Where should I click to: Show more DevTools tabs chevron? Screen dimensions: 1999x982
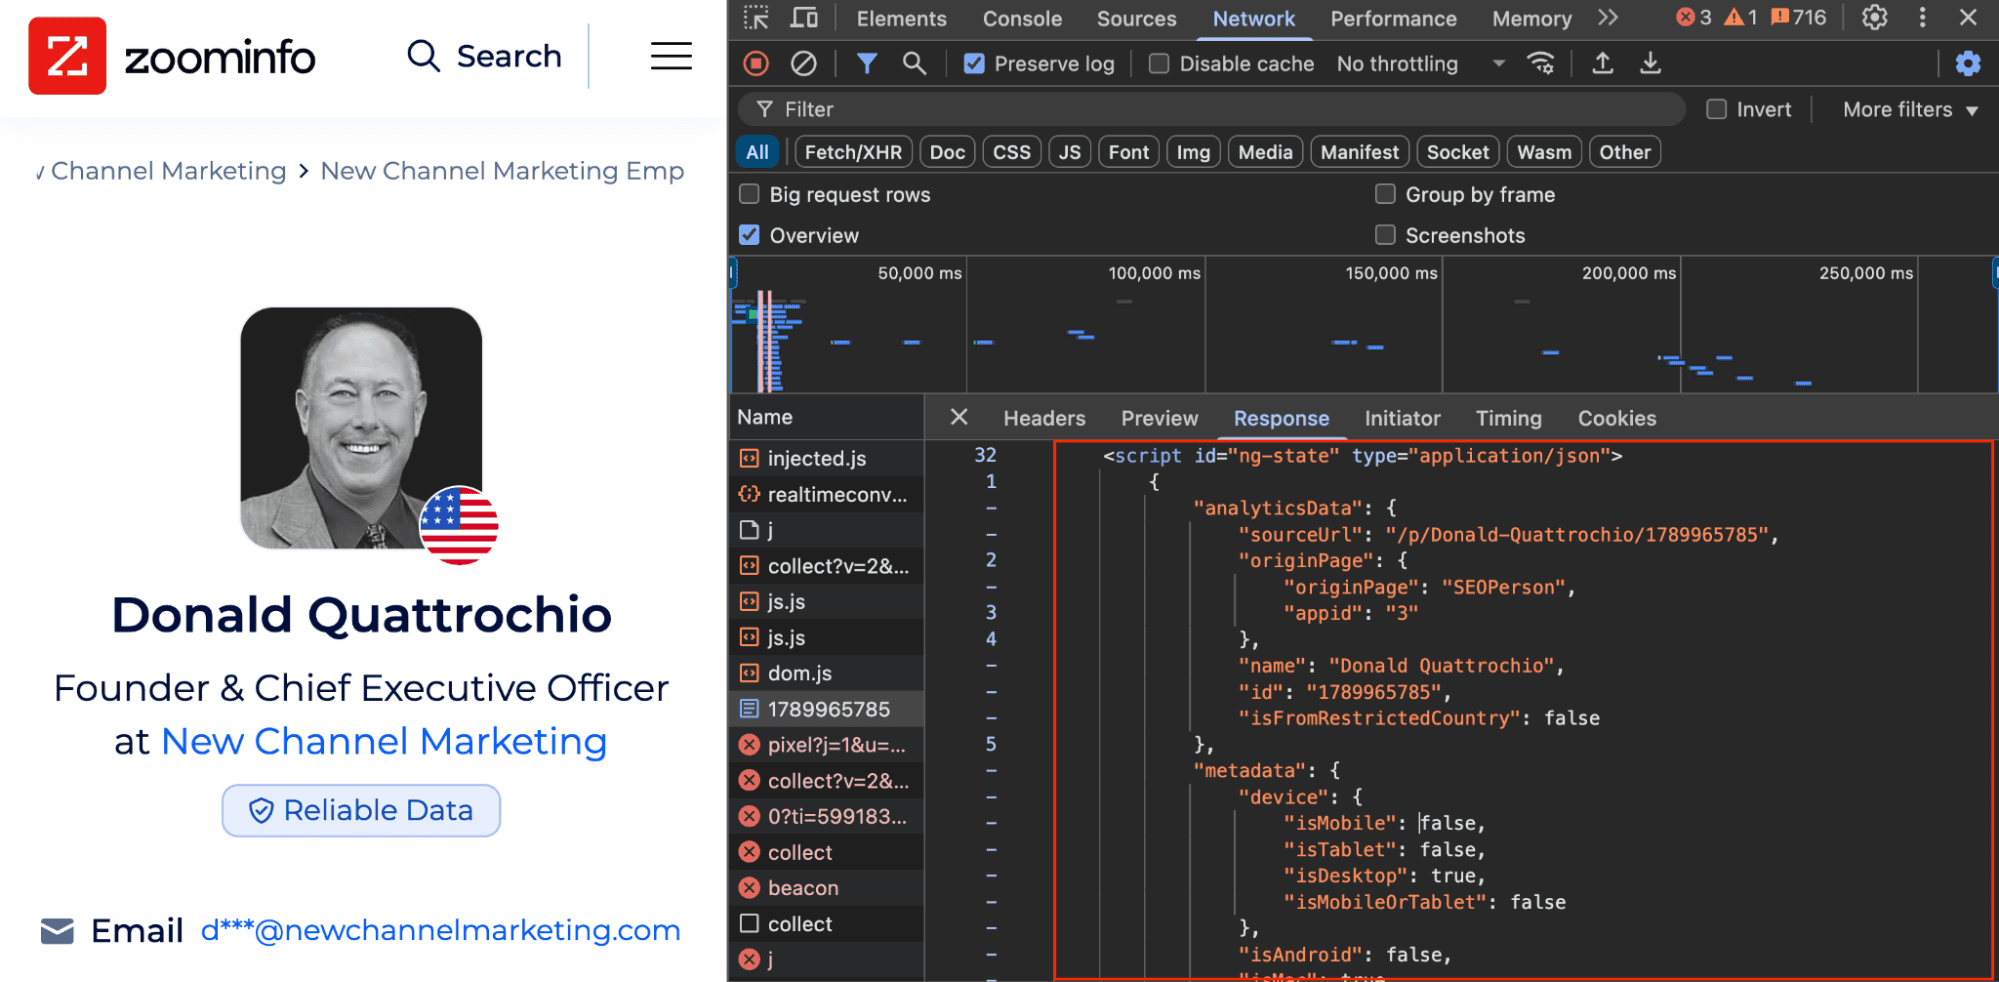[x=1607, y=18]
